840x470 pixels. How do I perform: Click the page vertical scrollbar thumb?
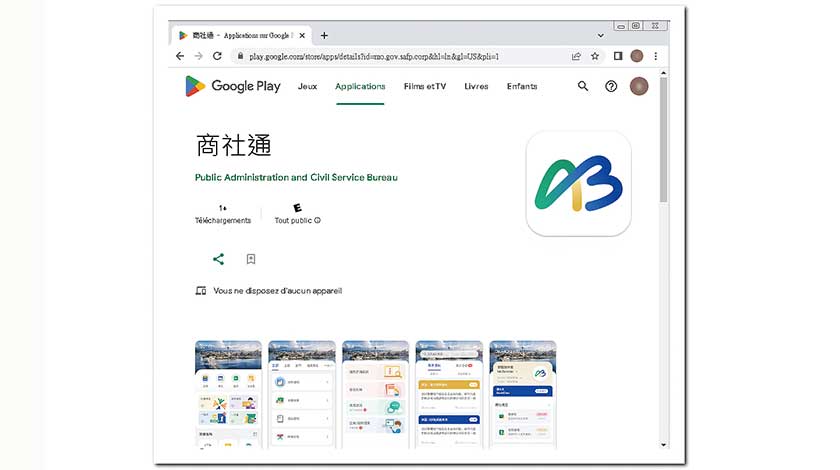click(x=663, y=140)
